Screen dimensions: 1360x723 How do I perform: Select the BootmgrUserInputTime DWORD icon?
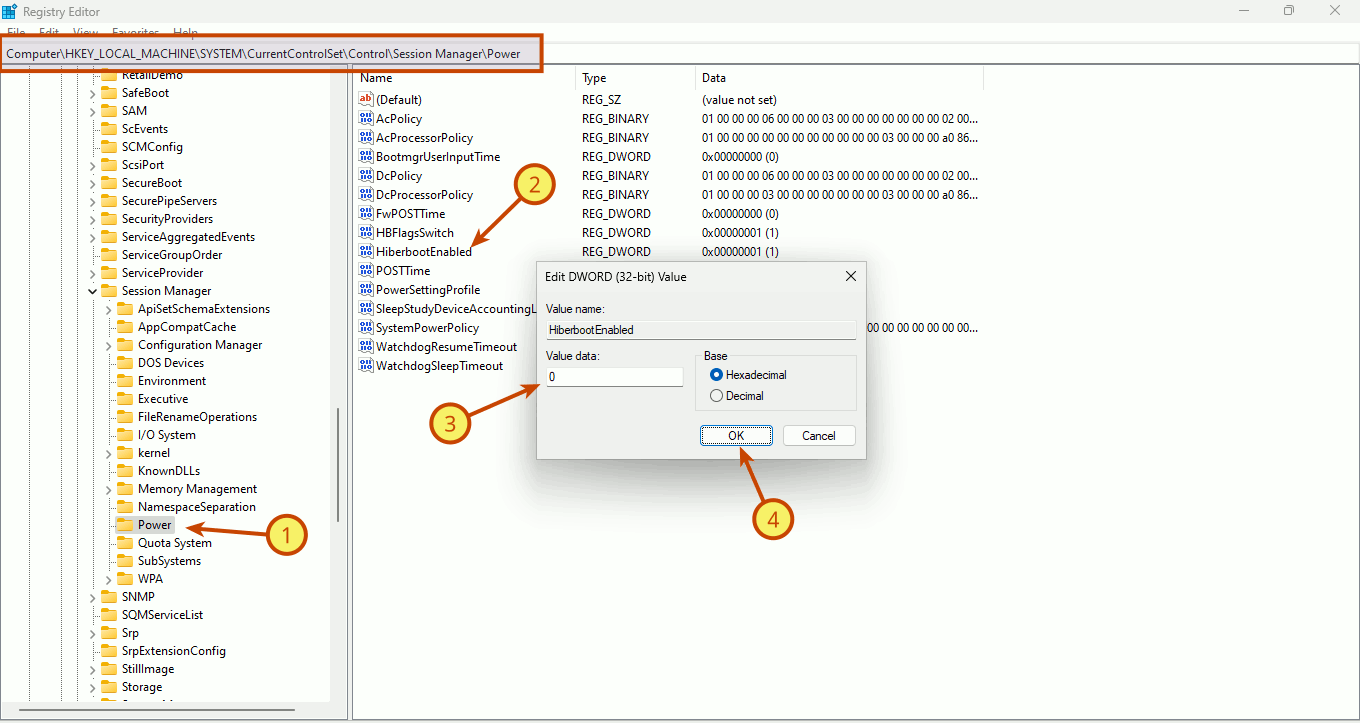(365, 157)
